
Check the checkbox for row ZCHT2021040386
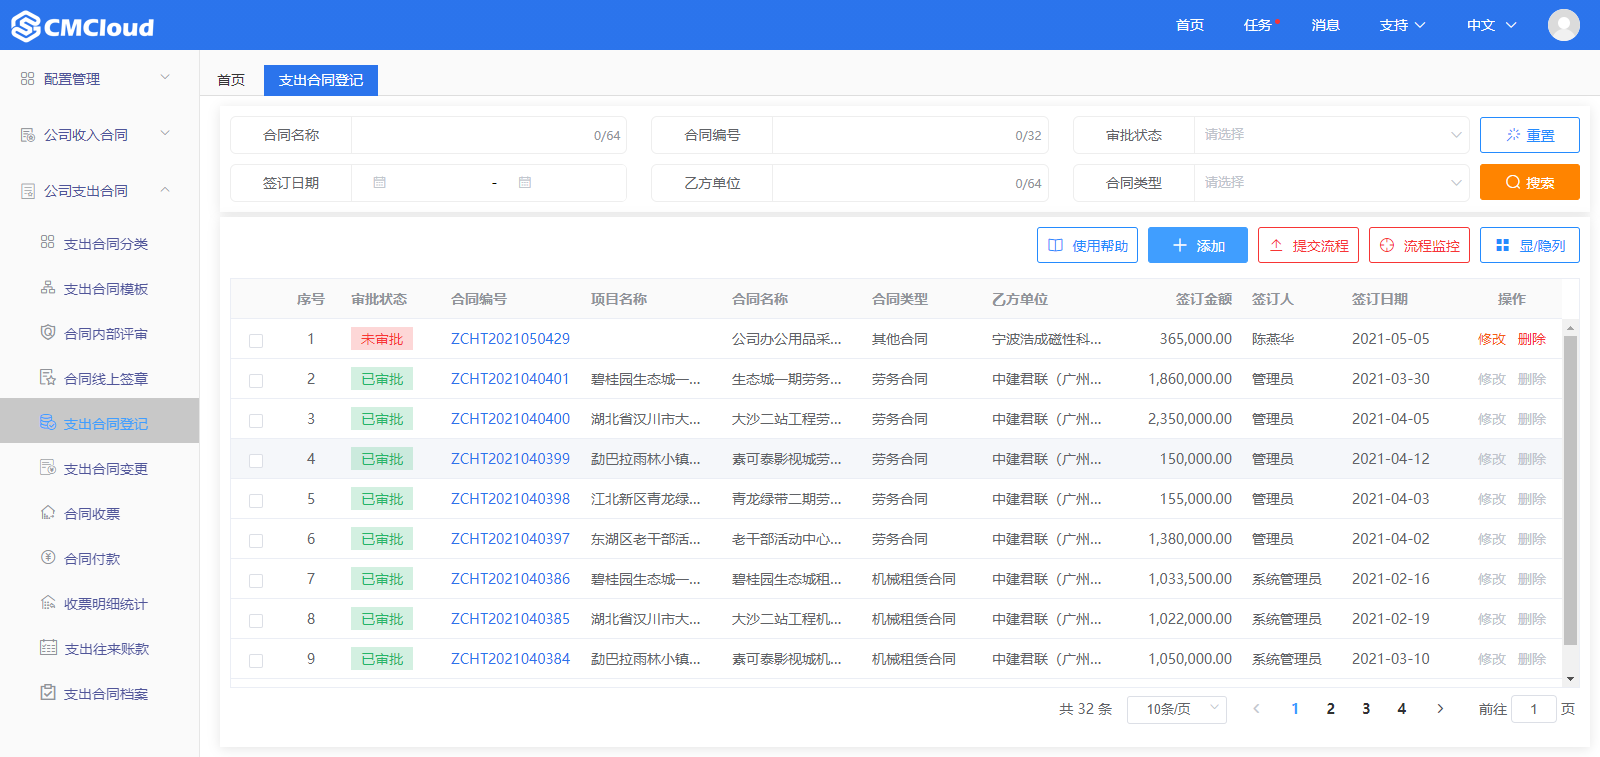256,581
